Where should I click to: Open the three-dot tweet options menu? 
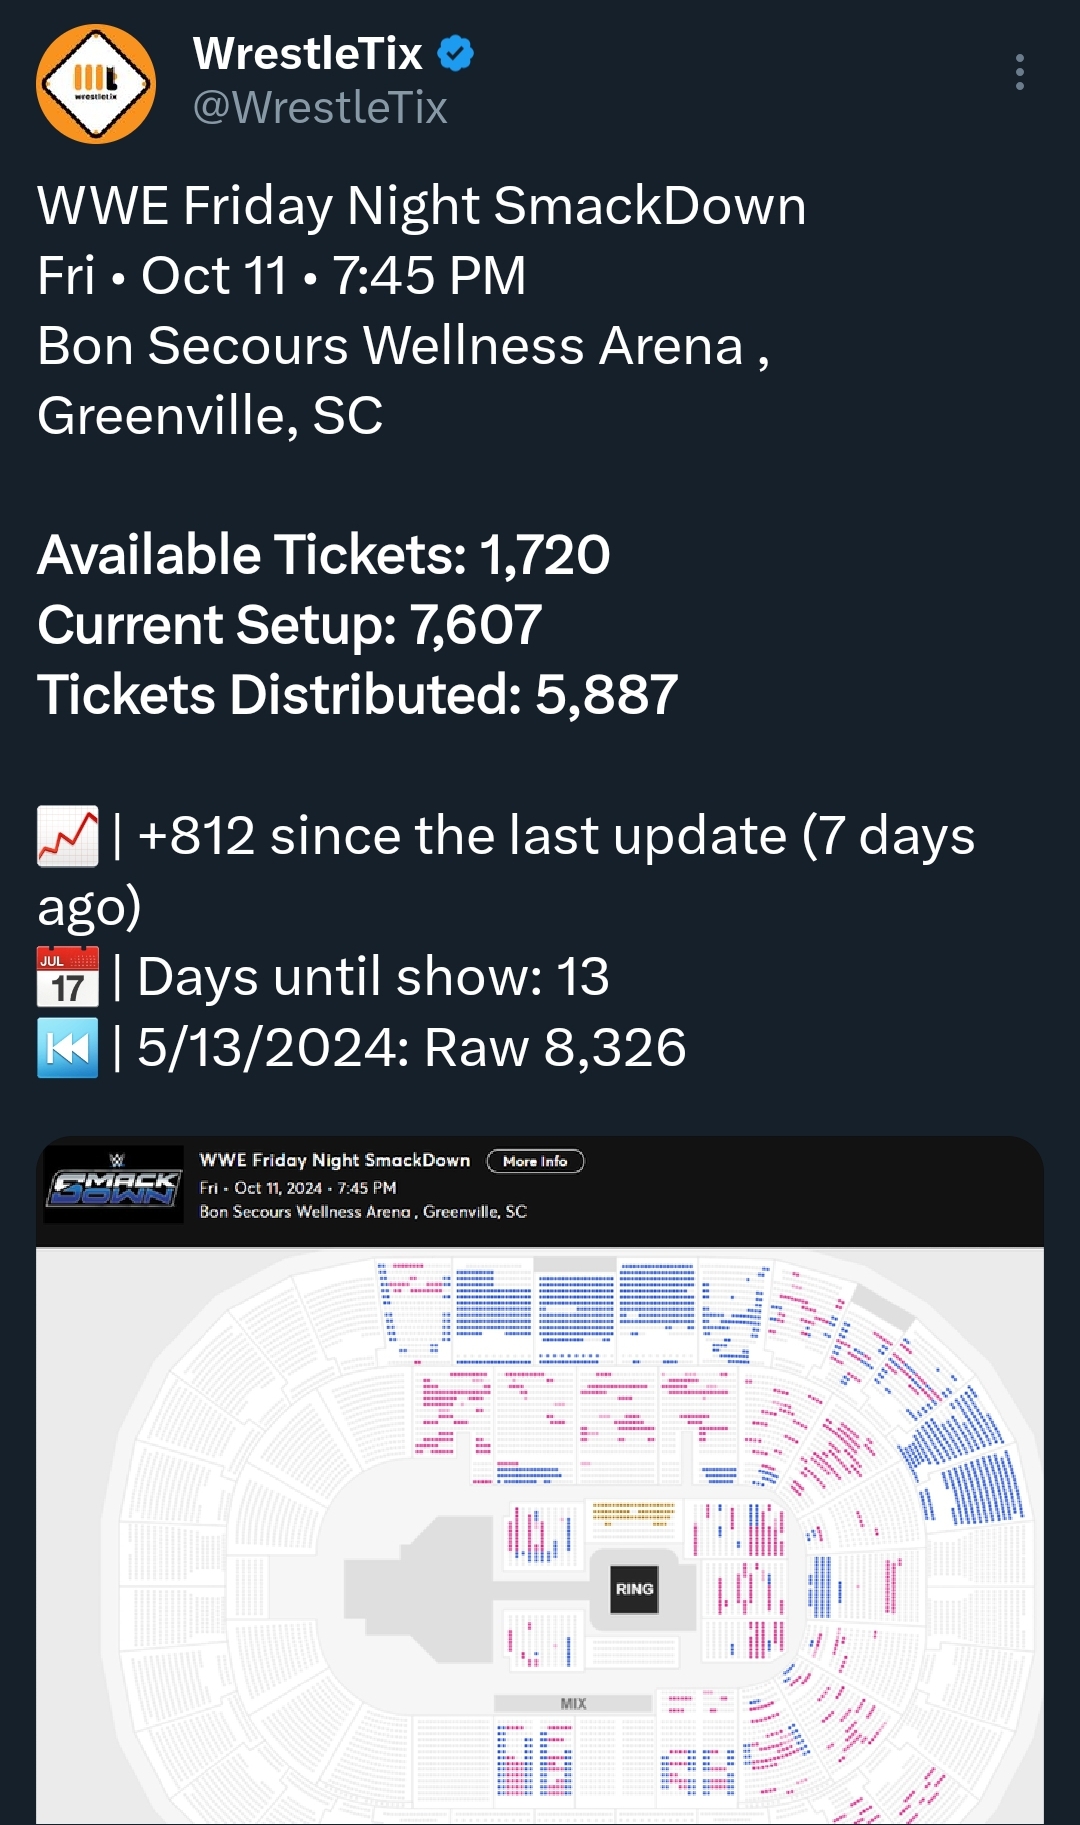coord(1019,72)
